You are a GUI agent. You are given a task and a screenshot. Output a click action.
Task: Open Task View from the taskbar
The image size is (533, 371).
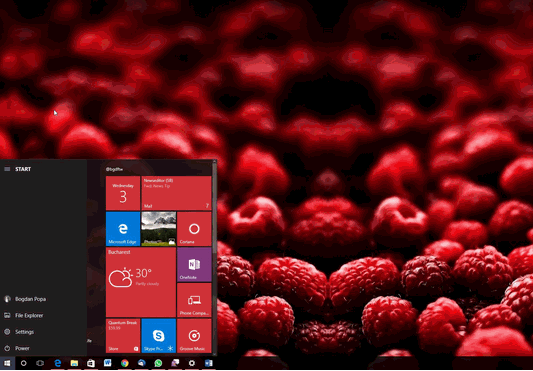coord(40,363)
